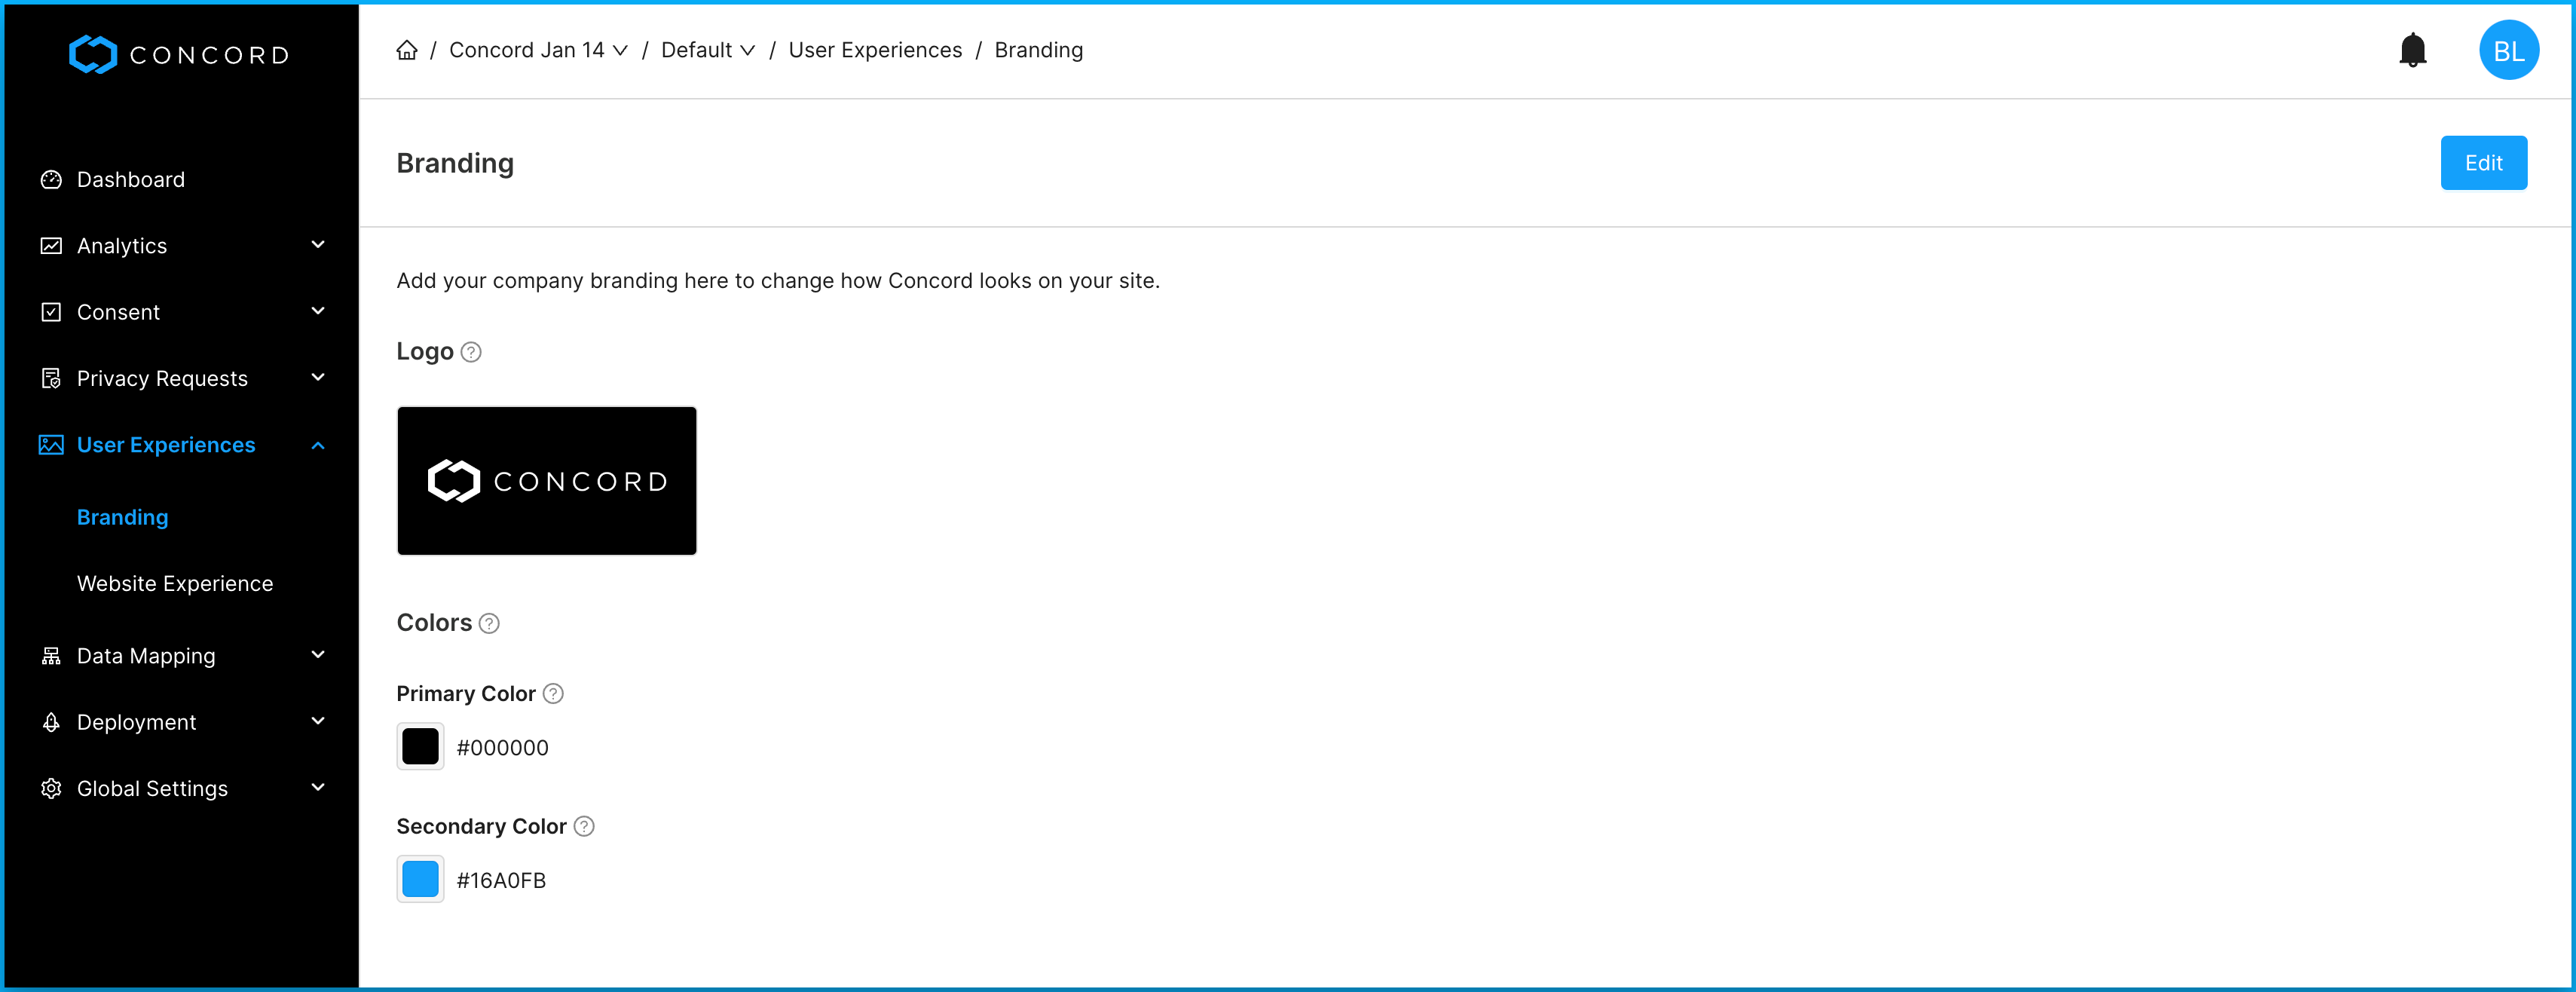Click the home icon in breadcrumb

(x=406, y=50)
